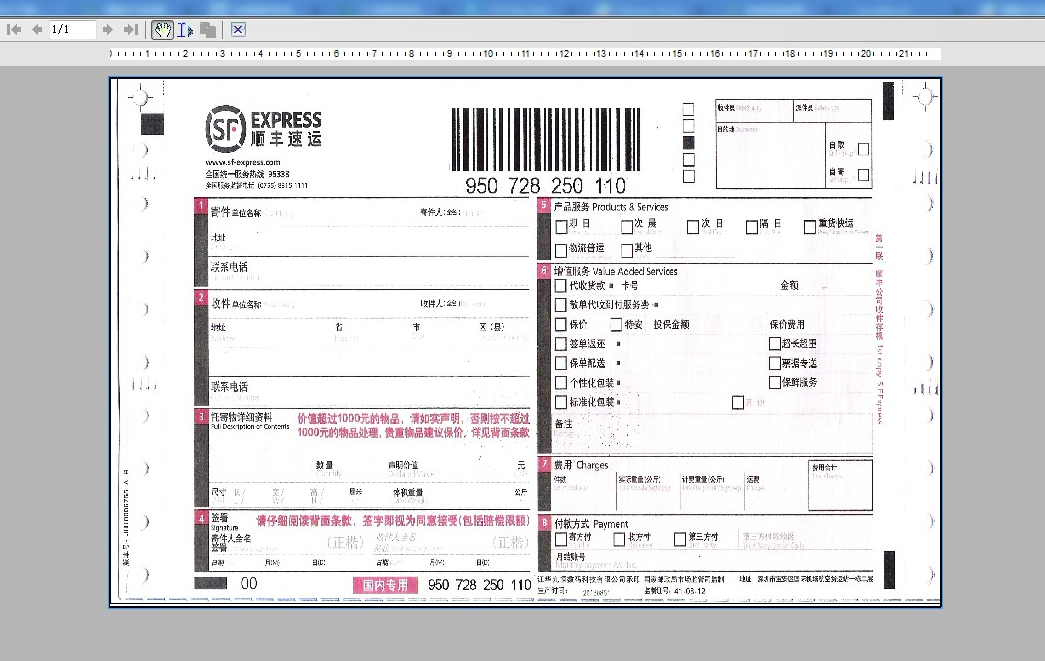This screenshot has height=661, width=1045.
Task: Tick the 次晨 checkbox
Action: (626, 227)
